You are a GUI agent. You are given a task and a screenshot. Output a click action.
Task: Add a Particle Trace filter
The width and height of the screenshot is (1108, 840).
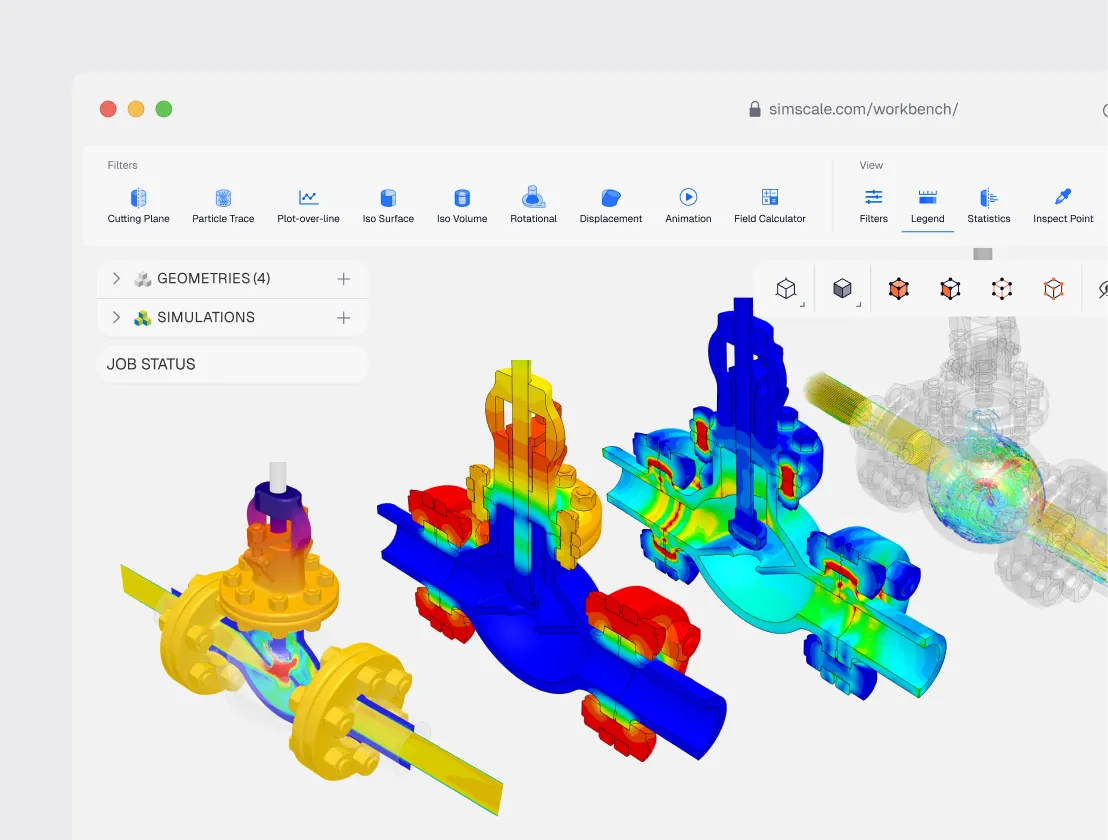(x=223, y=206)
